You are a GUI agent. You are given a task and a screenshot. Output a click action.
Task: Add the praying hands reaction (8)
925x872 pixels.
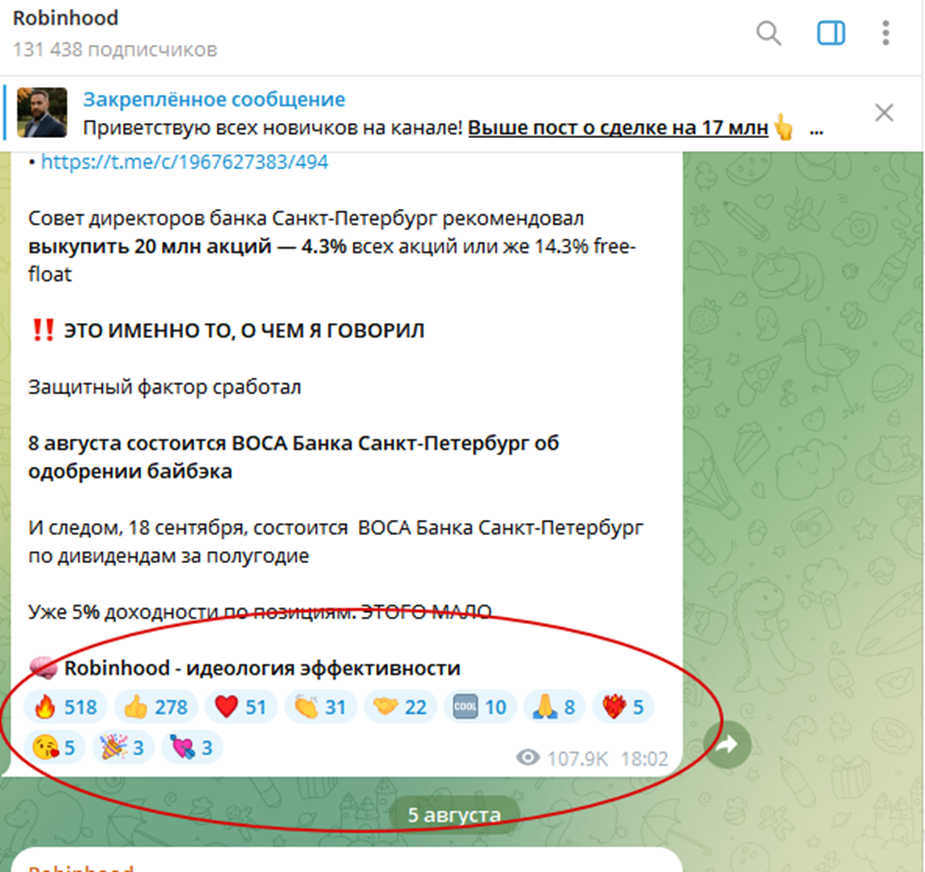[x=554, y=707]
